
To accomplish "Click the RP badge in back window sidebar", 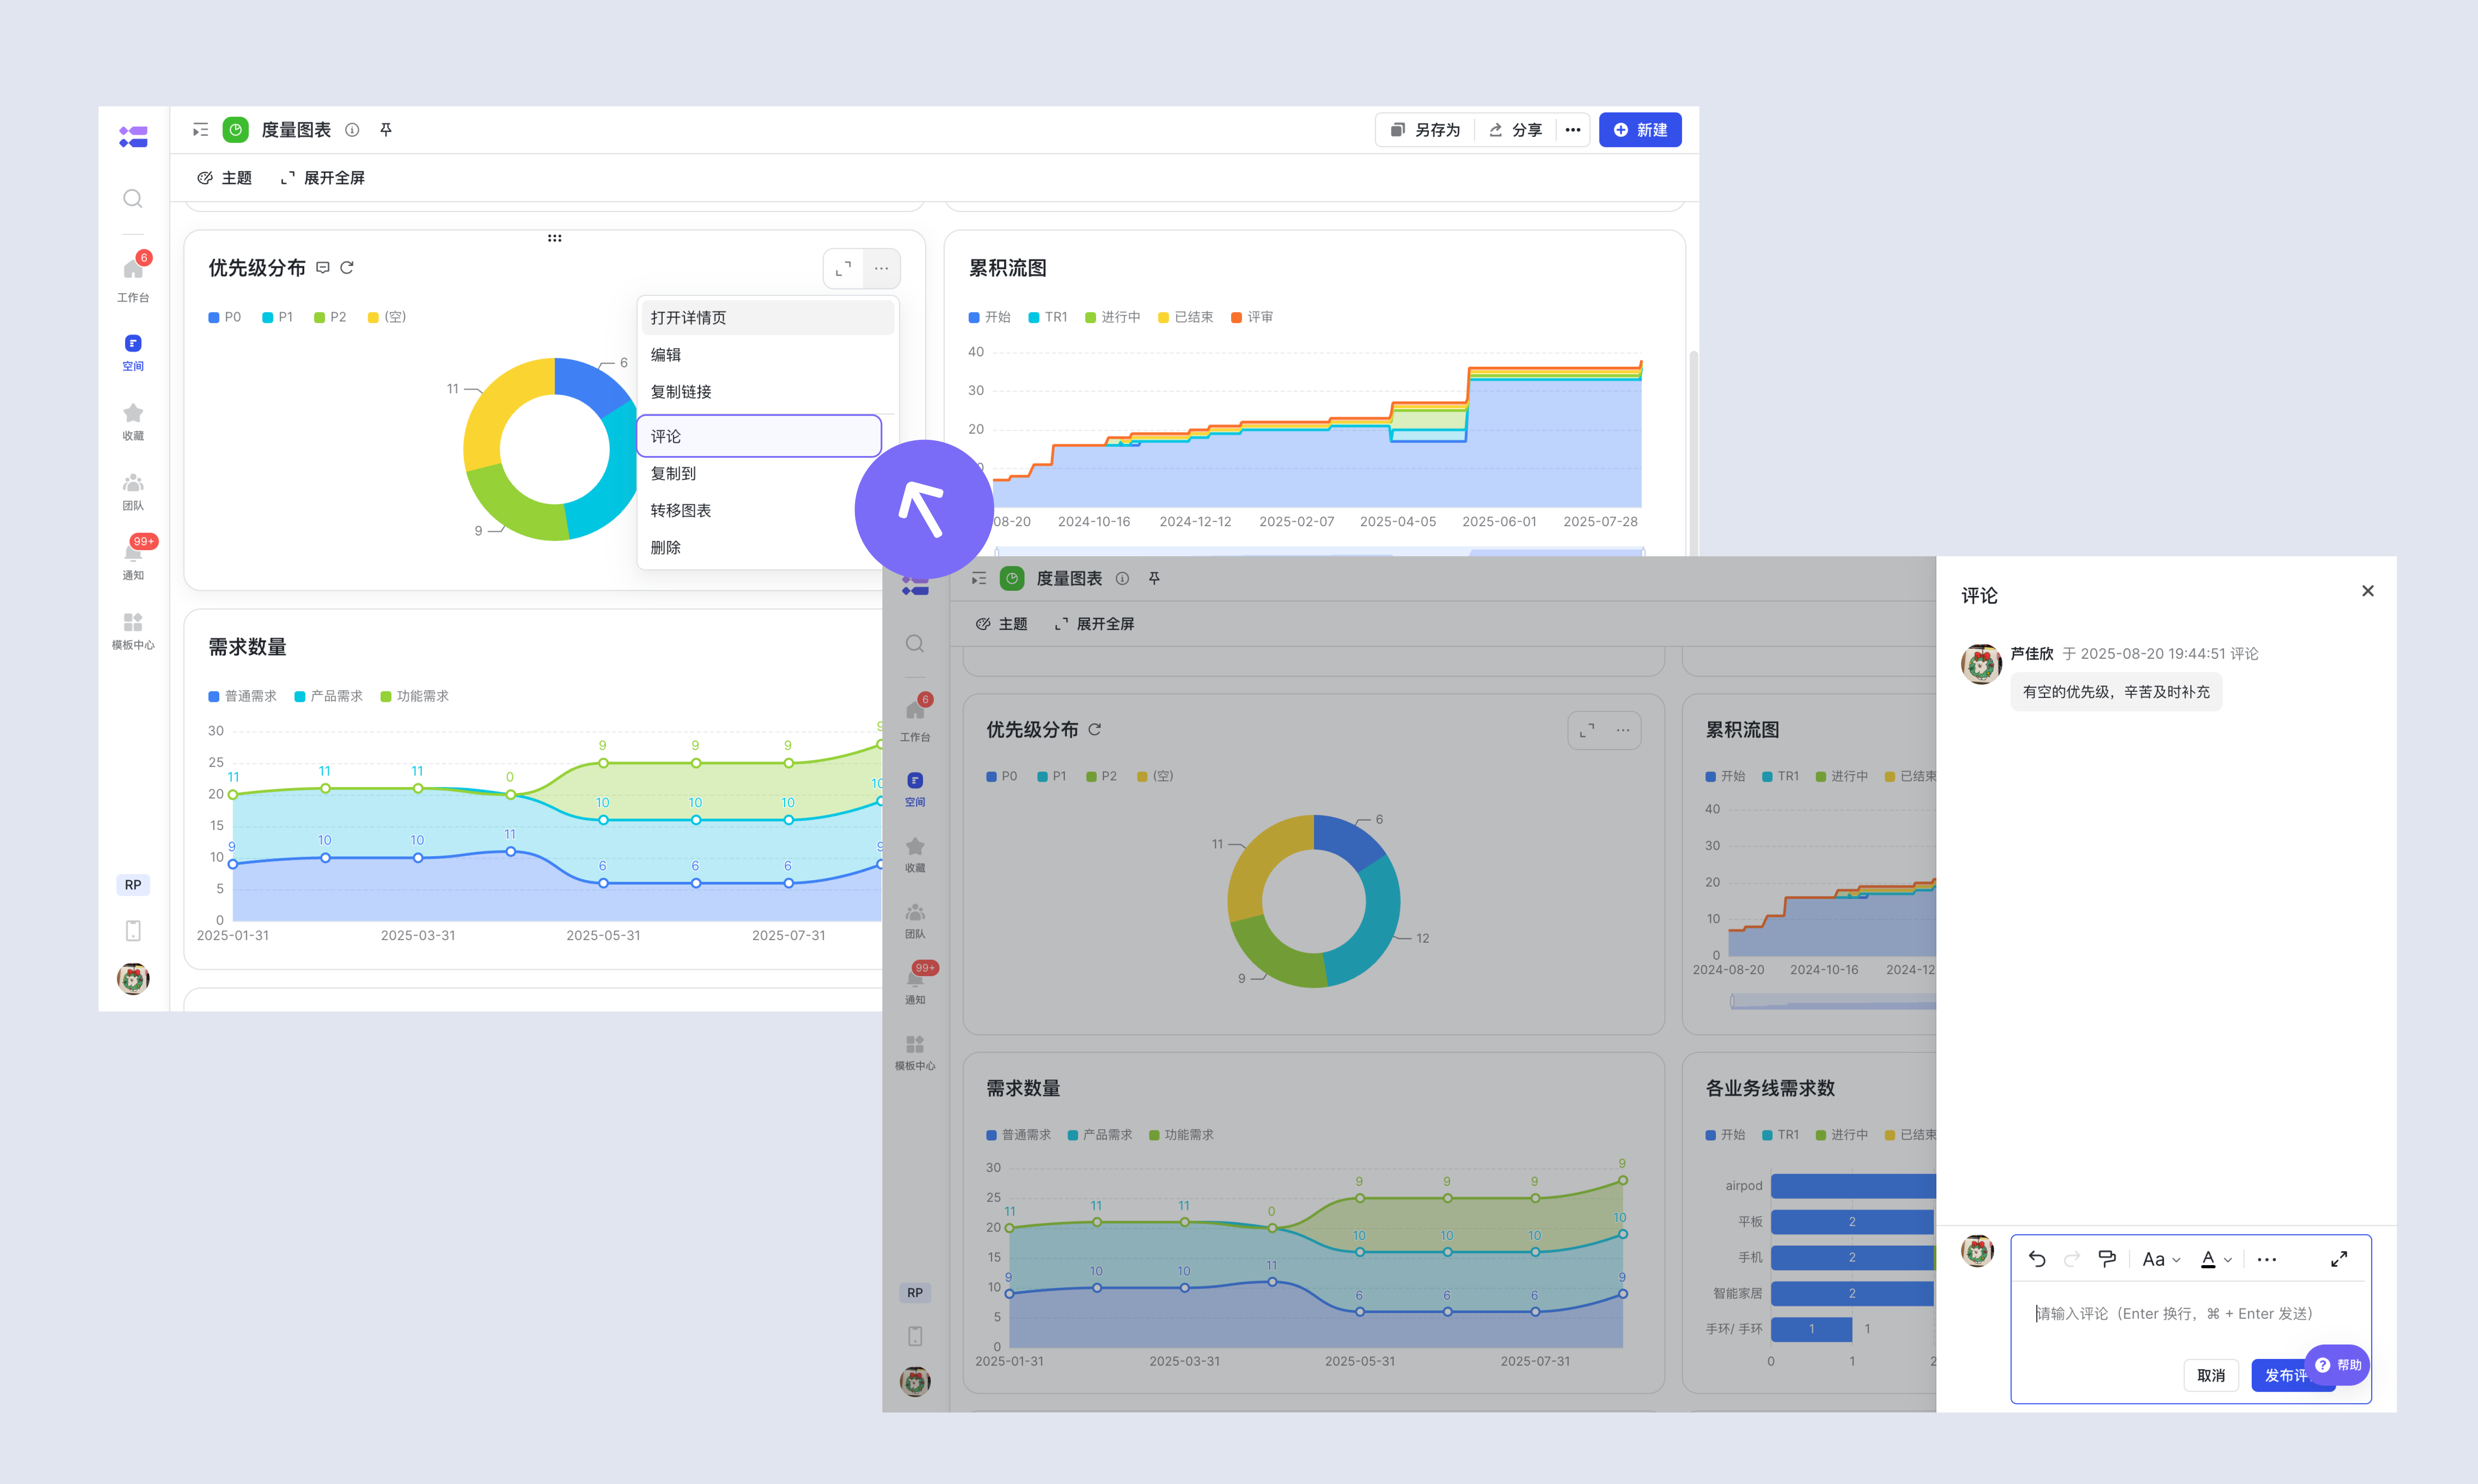I will (133, 885).
